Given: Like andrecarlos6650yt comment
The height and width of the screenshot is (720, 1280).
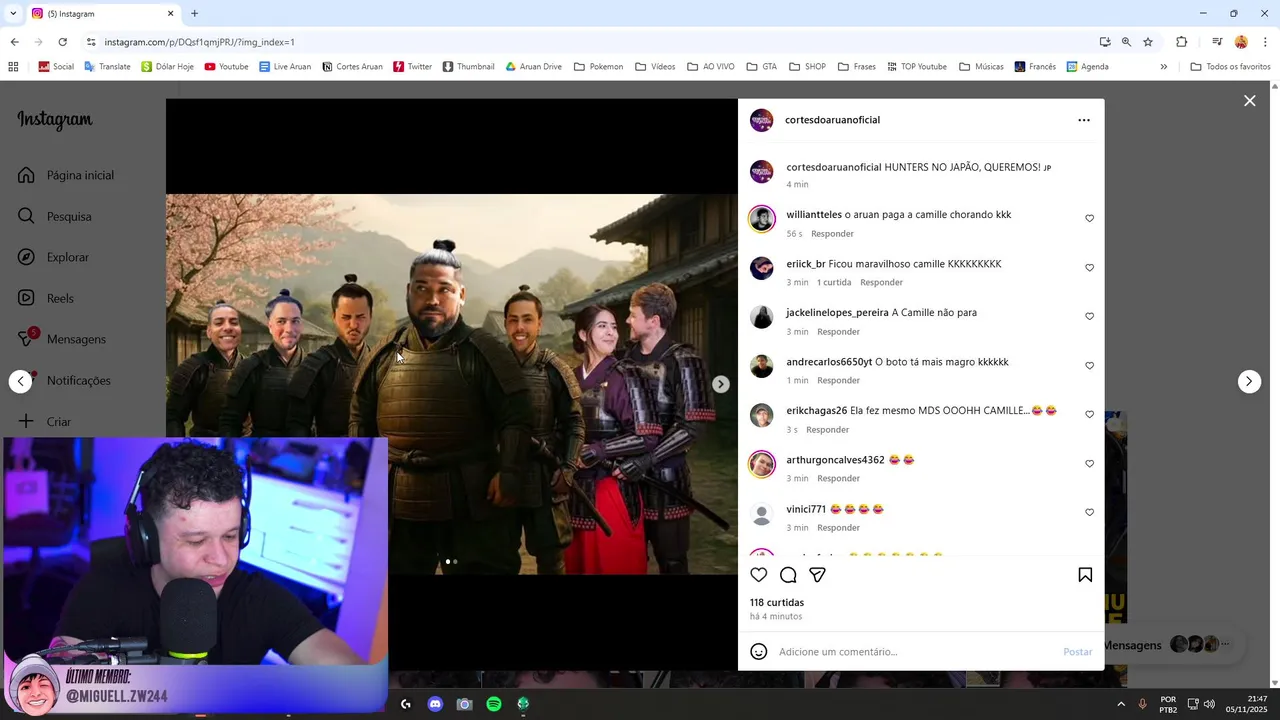Looking at the screenshot, I should coord(1089,366).
